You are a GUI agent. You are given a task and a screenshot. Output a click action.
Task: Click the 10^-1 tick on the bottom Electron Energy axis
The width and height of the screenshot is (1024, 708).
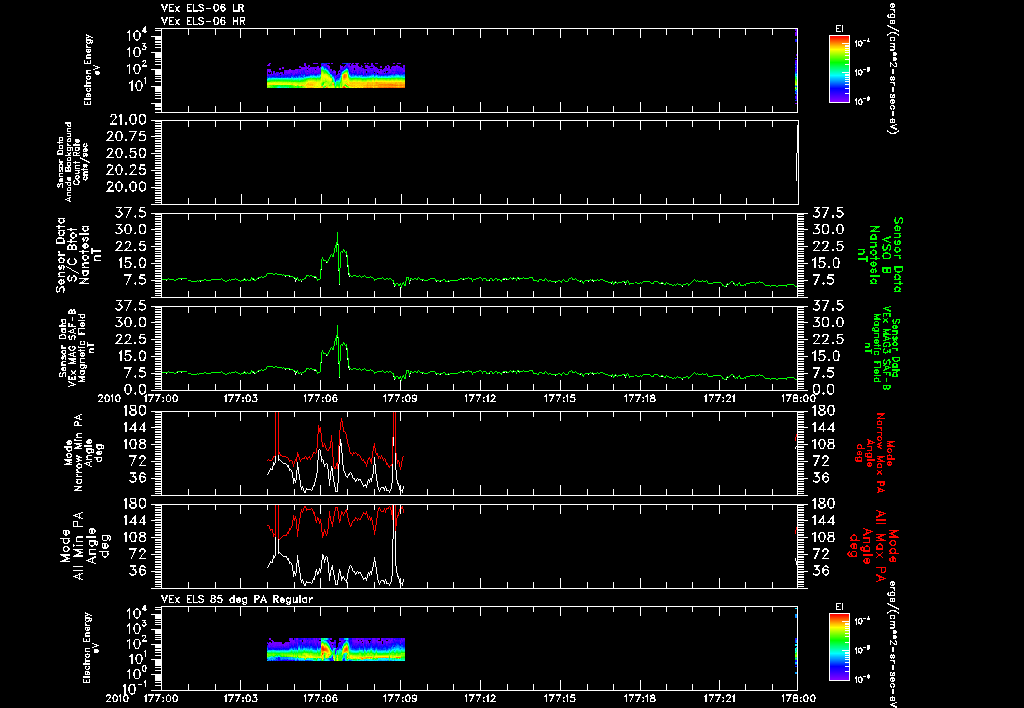pyautogui.click(x=134, y=688)
